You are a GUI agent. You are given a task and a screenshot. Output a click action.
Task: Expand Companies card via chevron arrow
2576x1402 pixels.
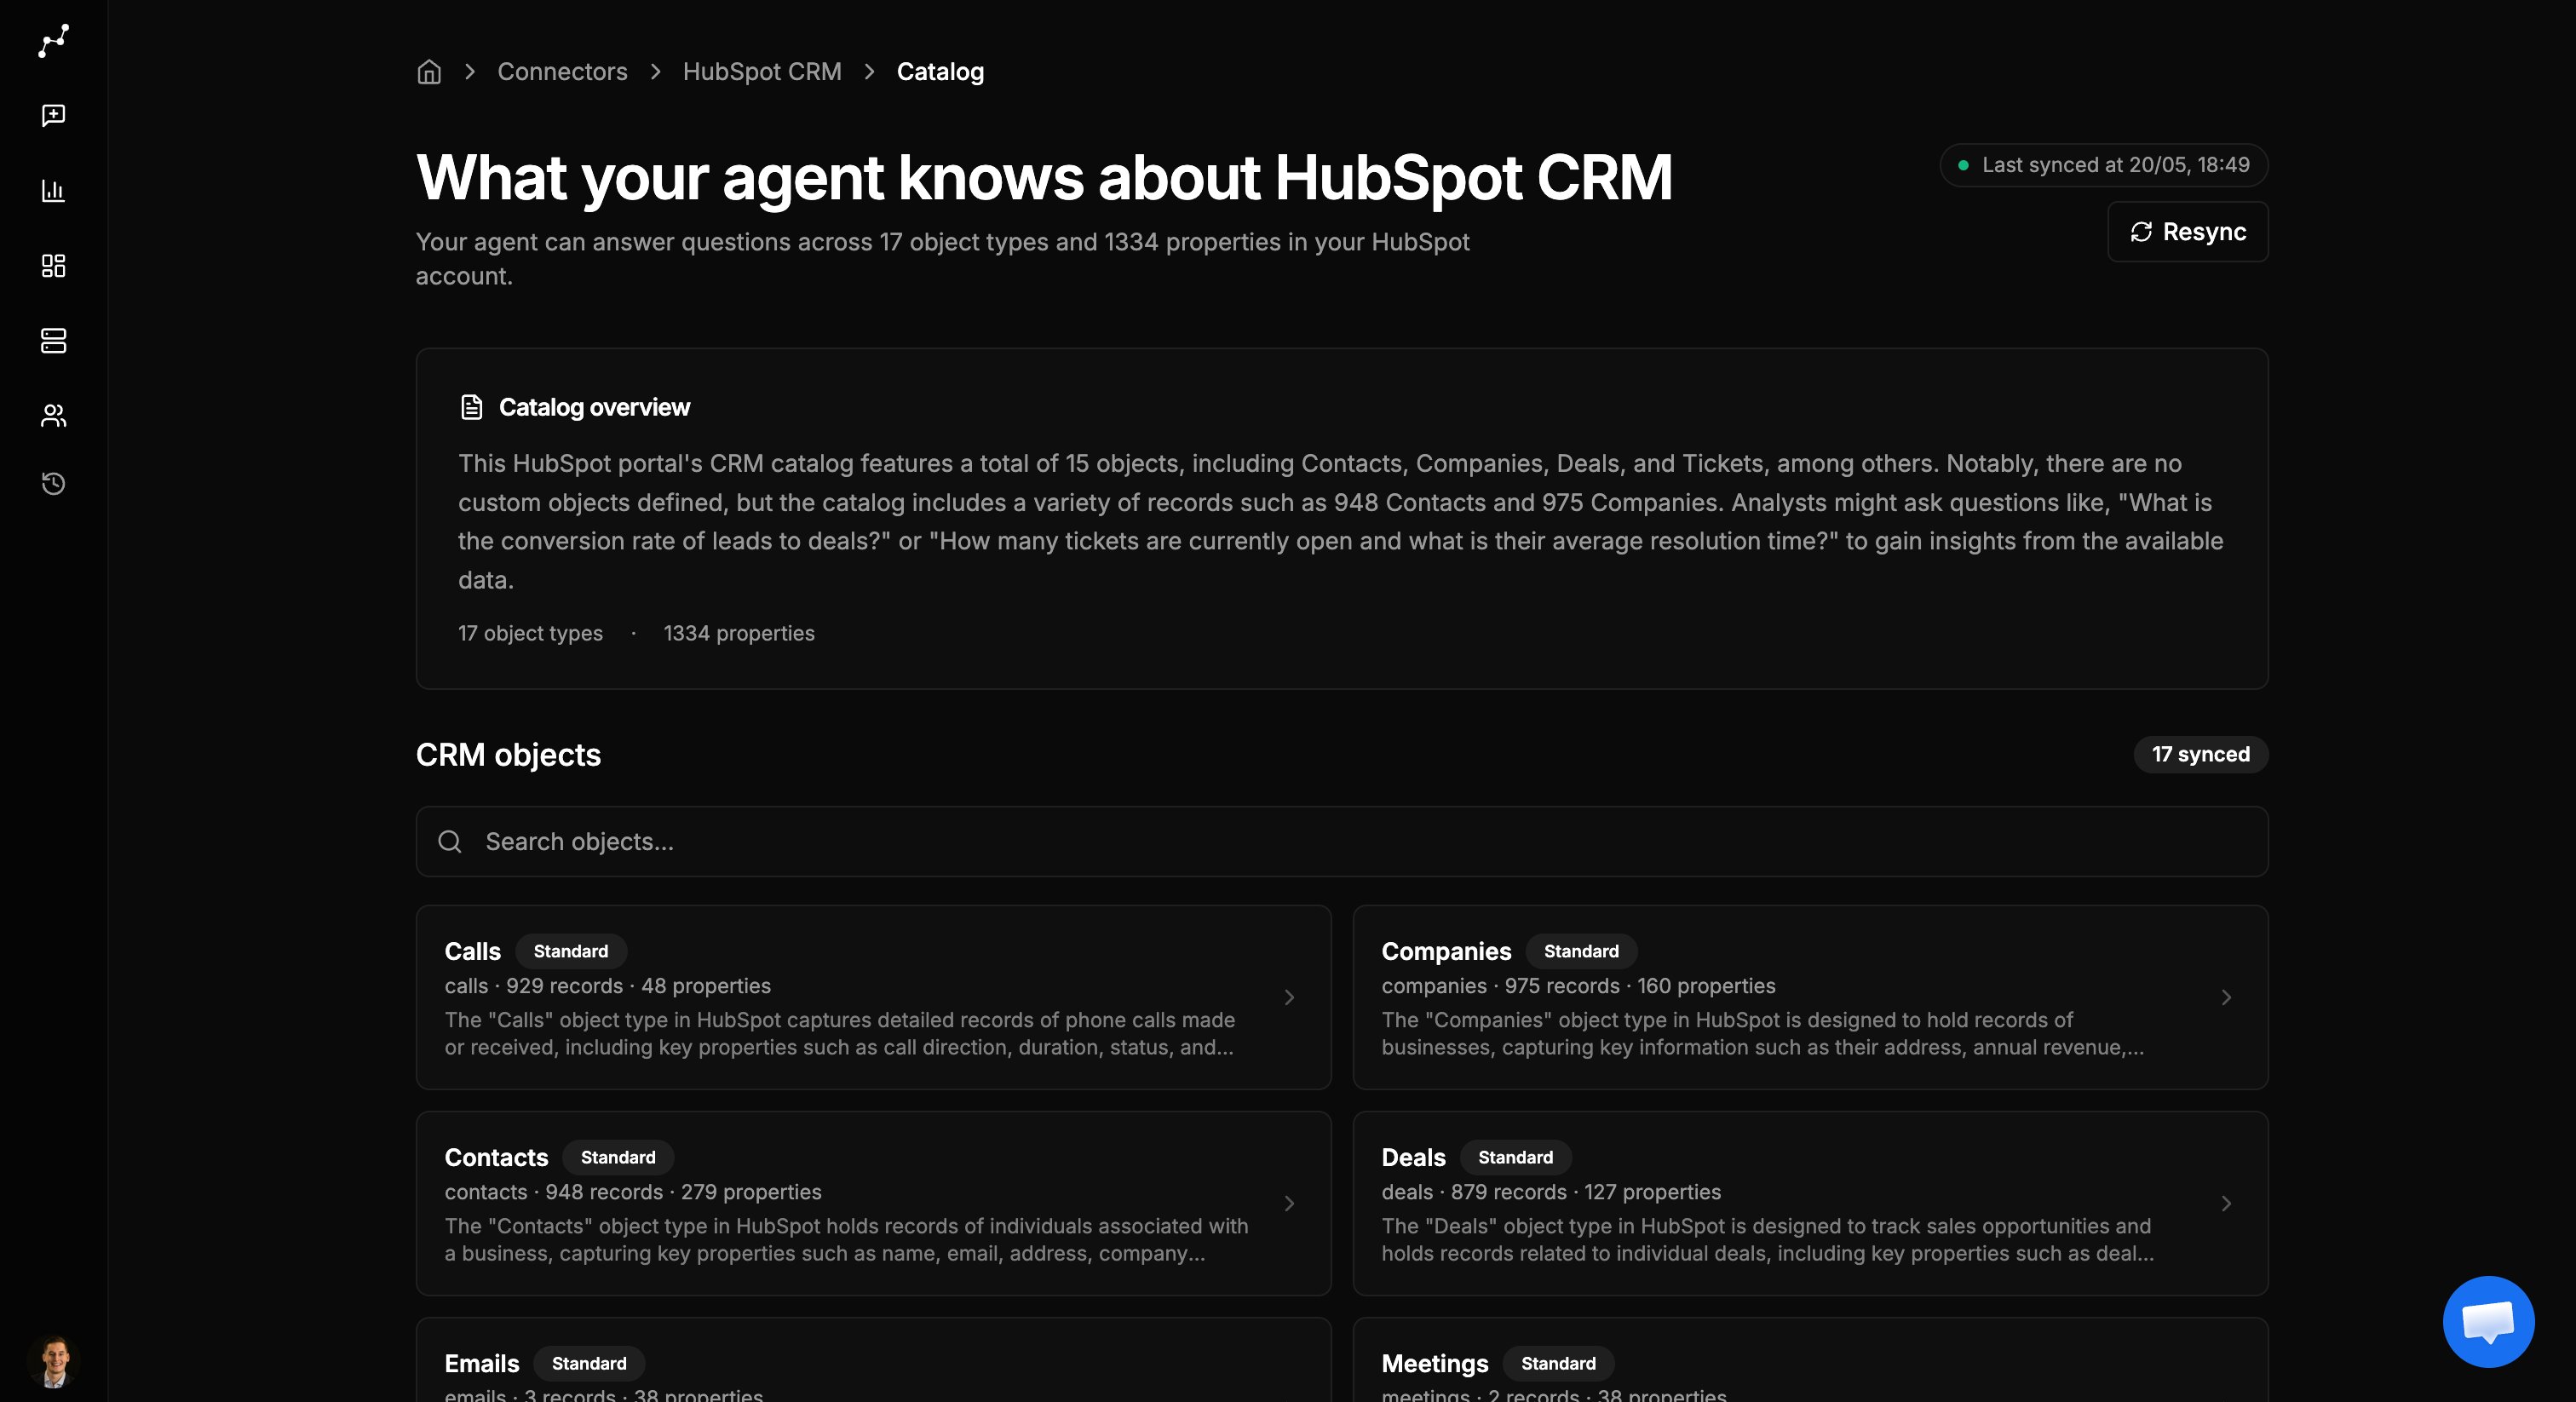pos(2226,997)
